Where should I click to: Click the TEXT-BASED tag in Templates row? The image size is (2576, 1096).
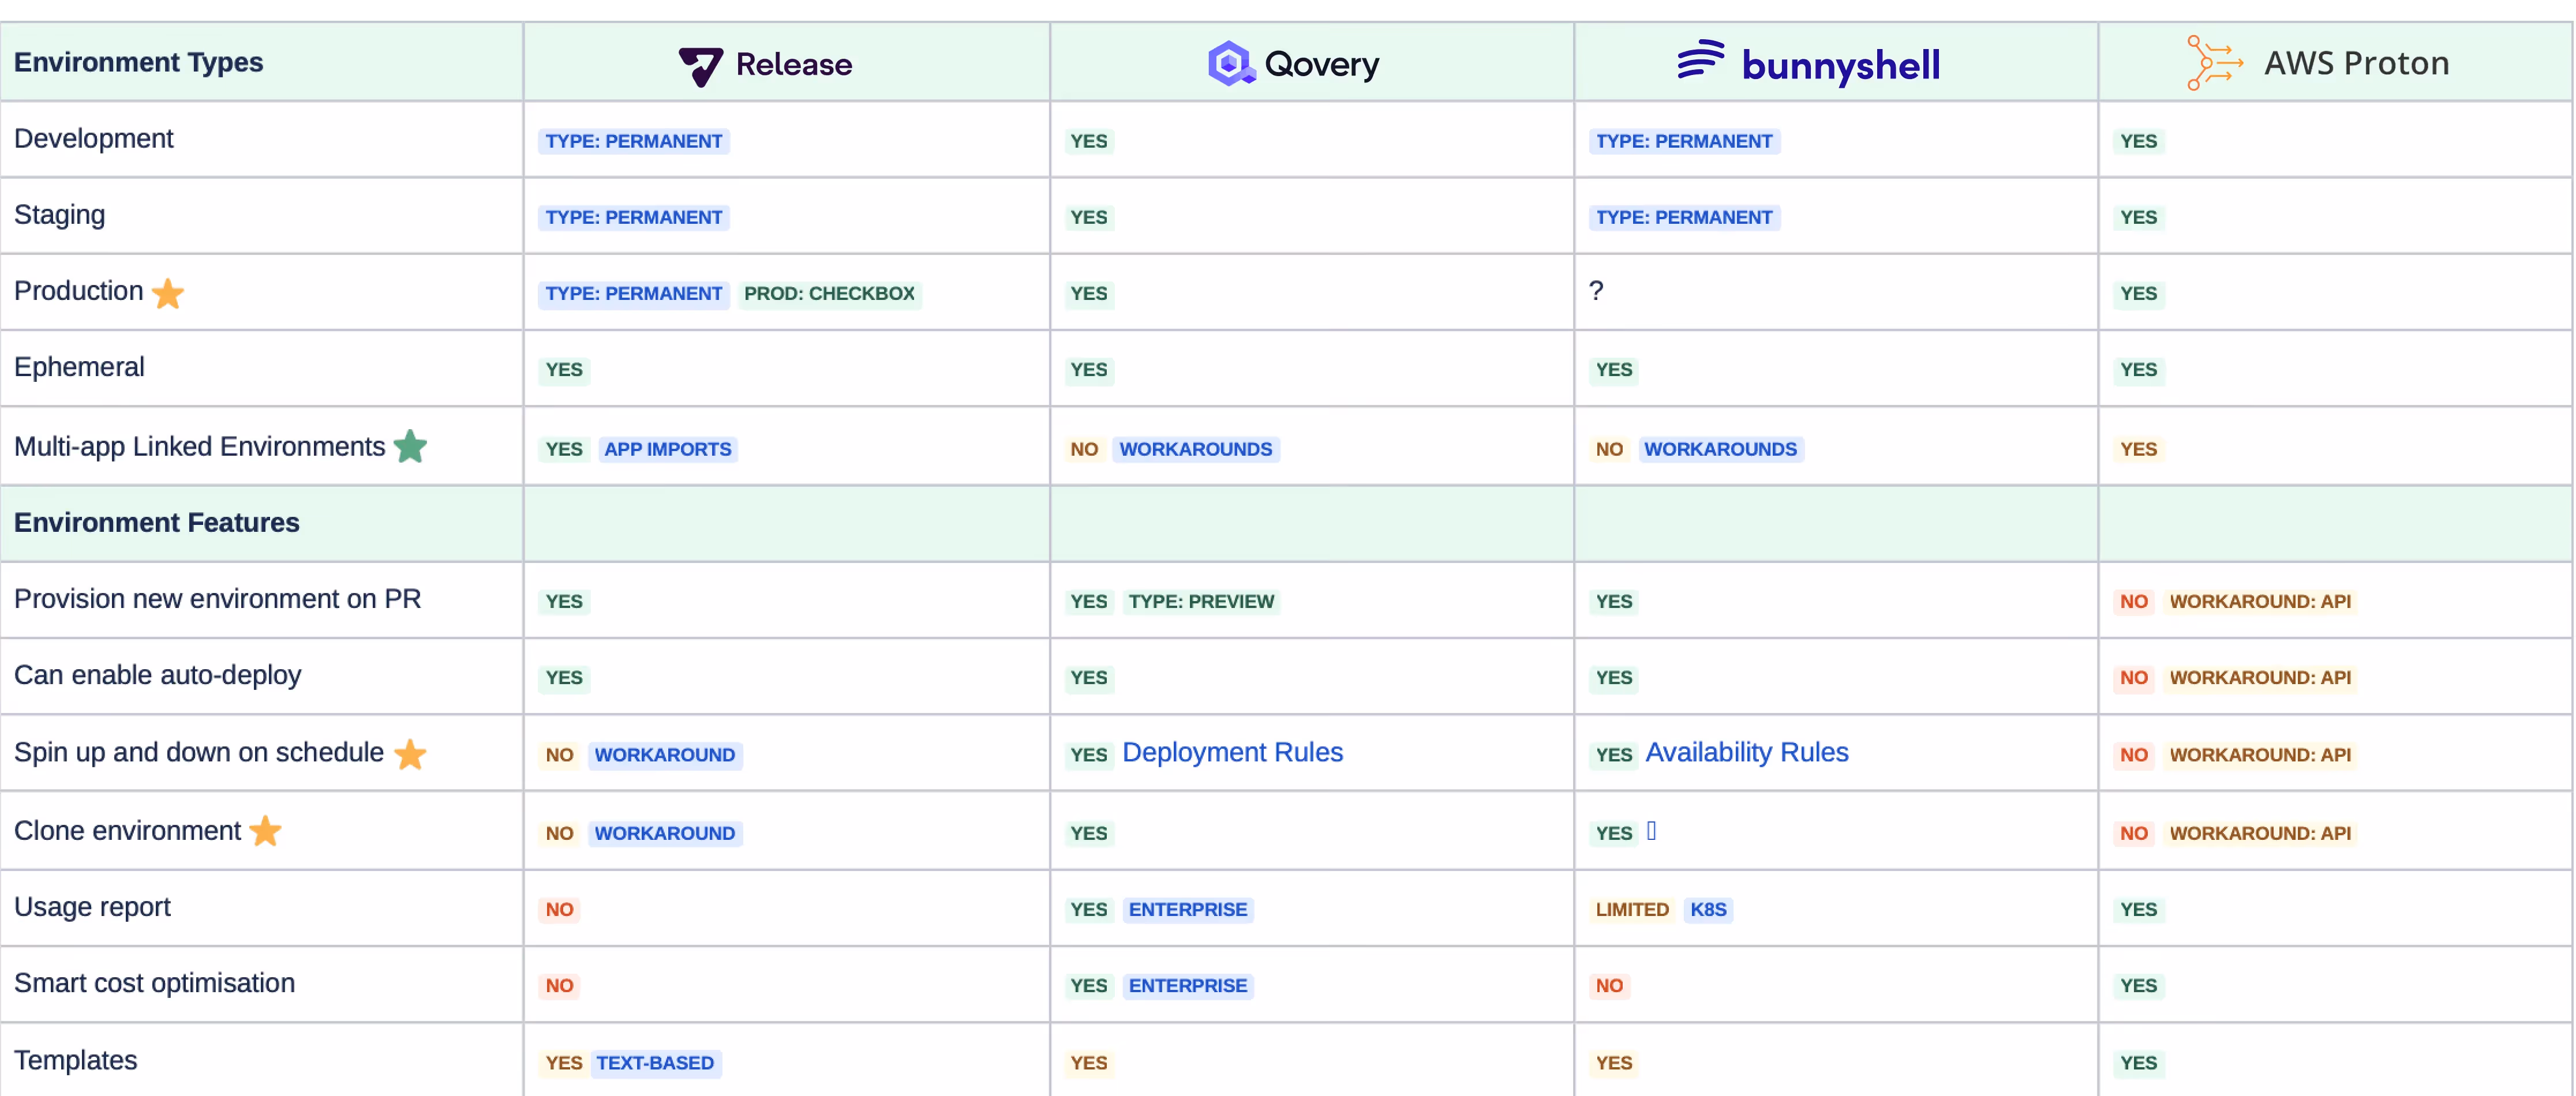click(x=655, y=1063)
